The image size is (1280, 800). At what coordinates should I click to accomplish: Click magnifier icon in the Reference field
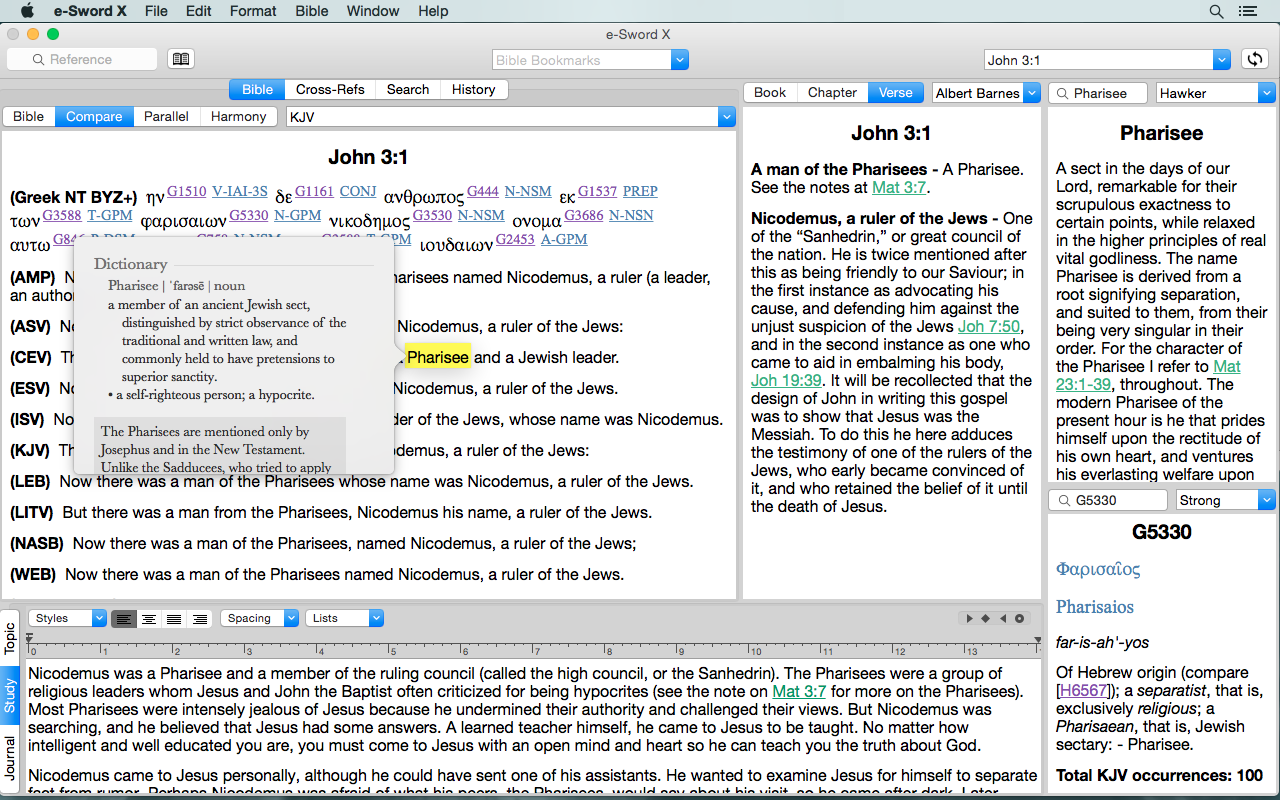tap(39, 60)
